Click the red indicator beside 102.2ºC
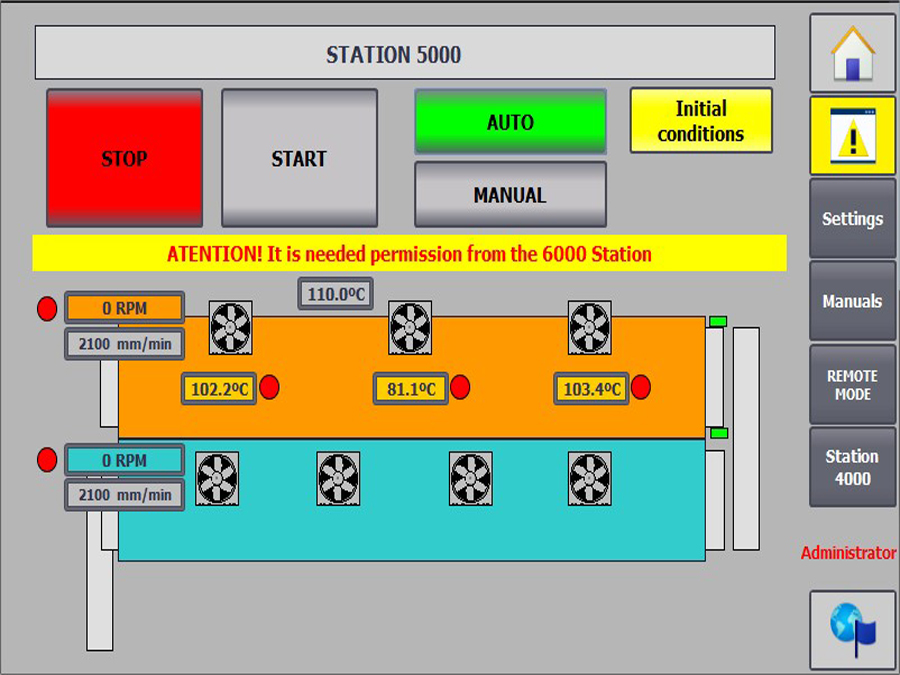Screen dimensions: 900x675 click(x=270, y=388)
